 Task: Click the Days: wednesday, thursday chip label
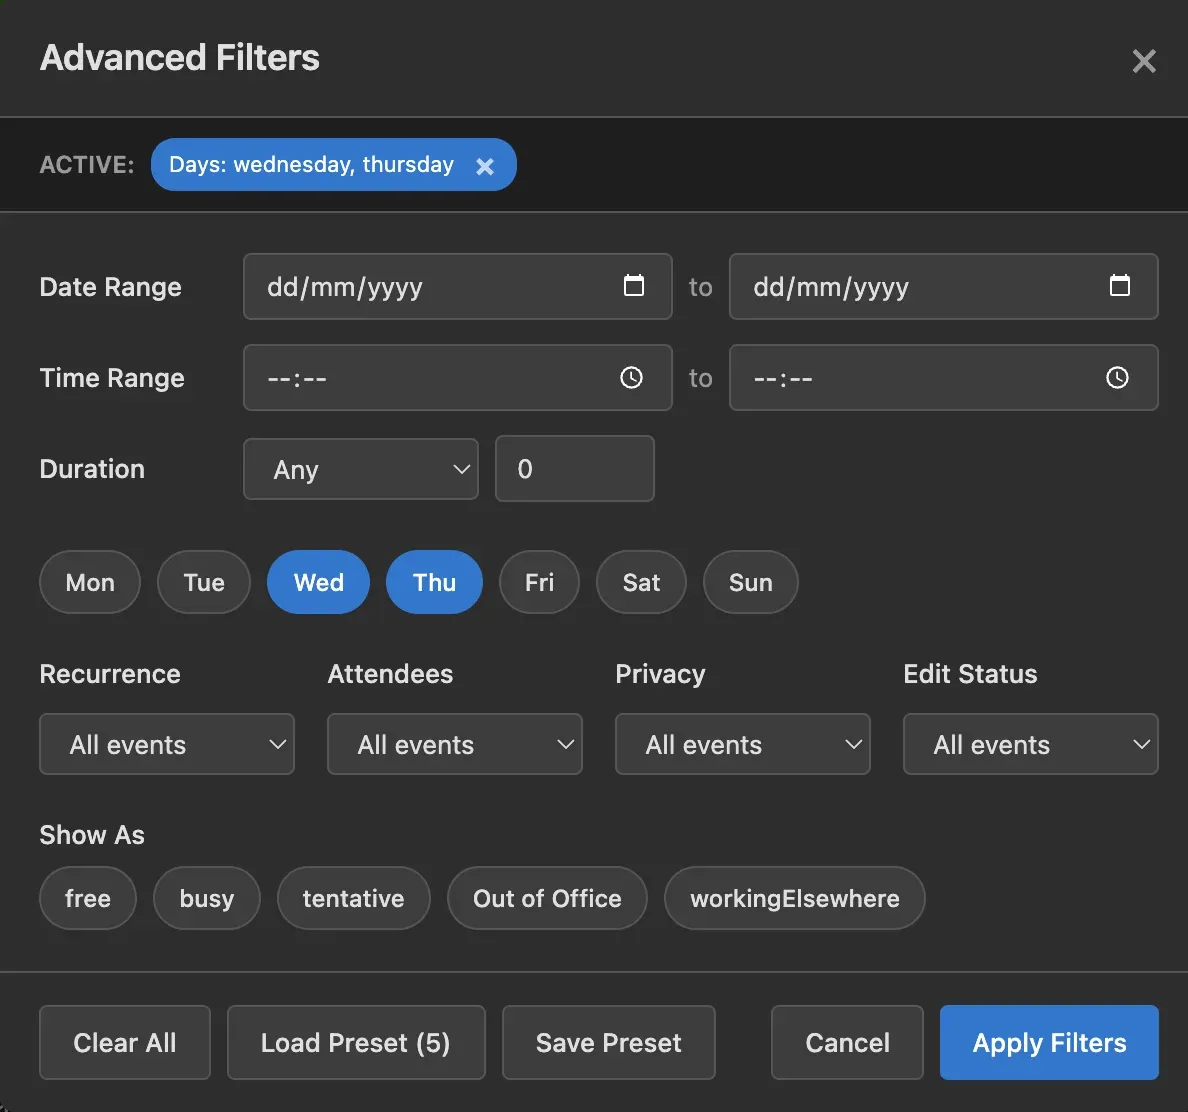click(x=311, y=164)
